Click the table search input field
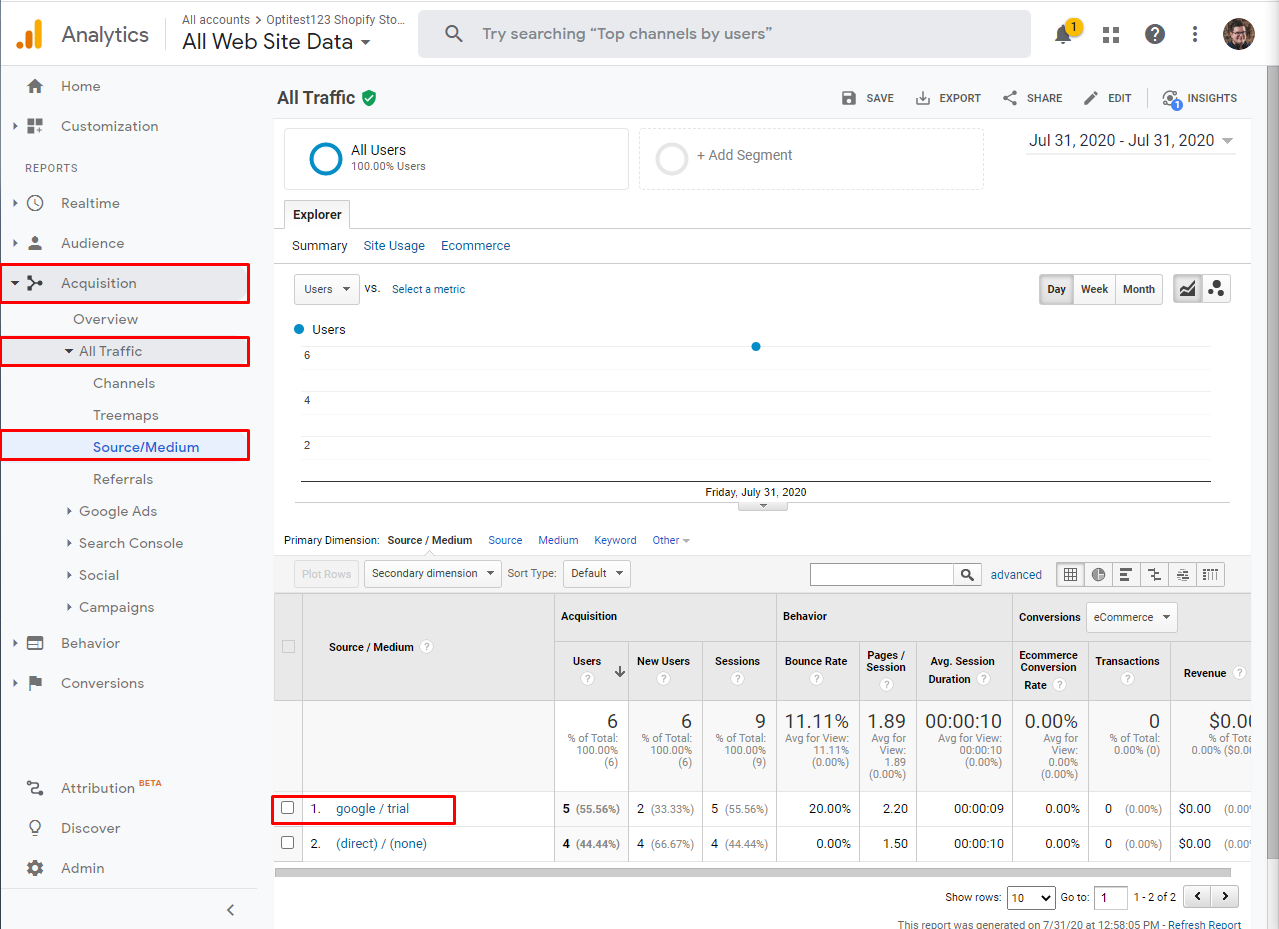 (882, 574)
